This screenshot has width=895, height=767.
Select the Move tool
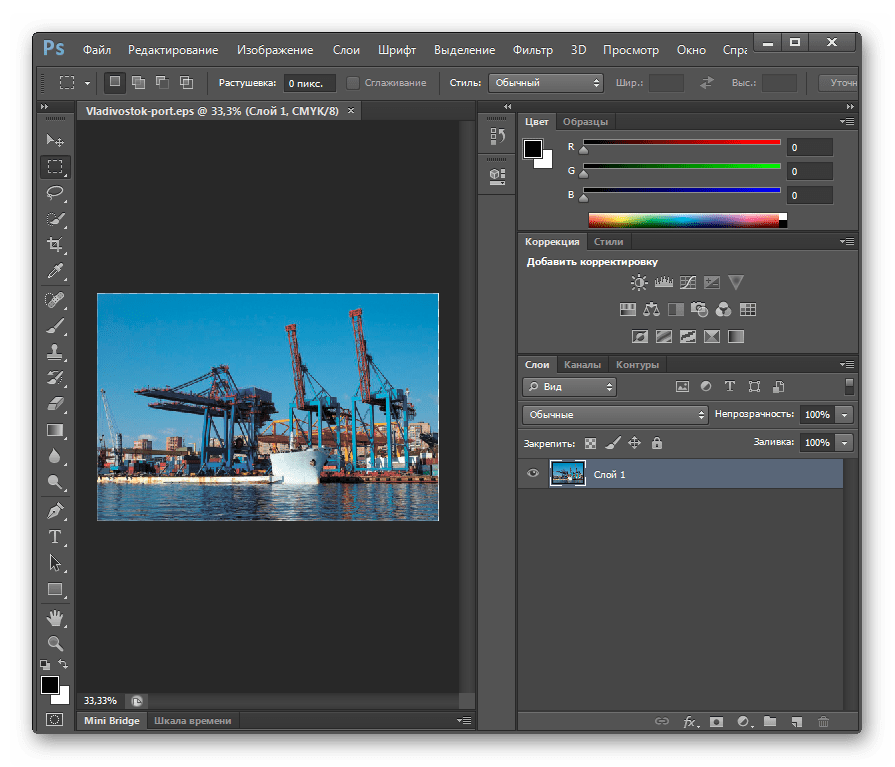pos(55,140)
